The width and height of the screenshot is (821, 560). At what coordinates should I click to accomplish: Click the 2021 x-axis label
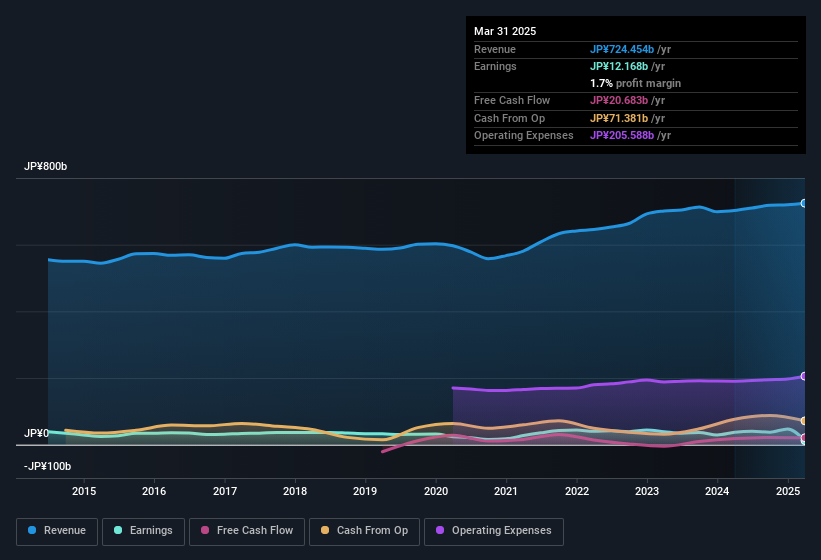point(506,491)
